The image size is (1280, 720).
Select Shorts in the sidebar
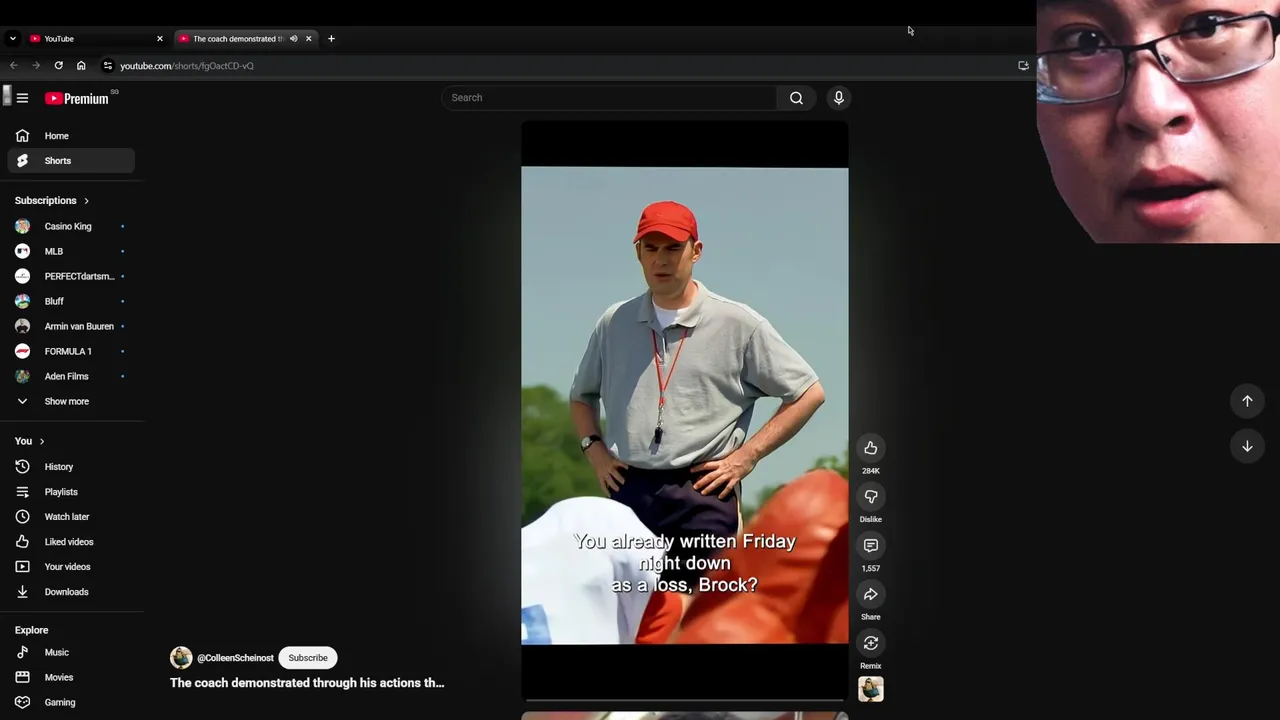(x=71, y=161)
